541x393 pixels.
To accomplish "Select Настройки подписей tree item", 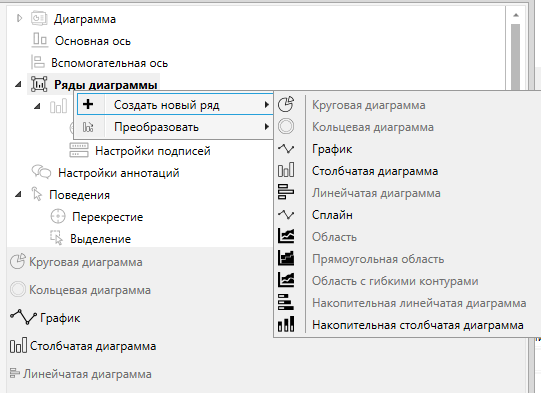I will click(x=153, y=151).
